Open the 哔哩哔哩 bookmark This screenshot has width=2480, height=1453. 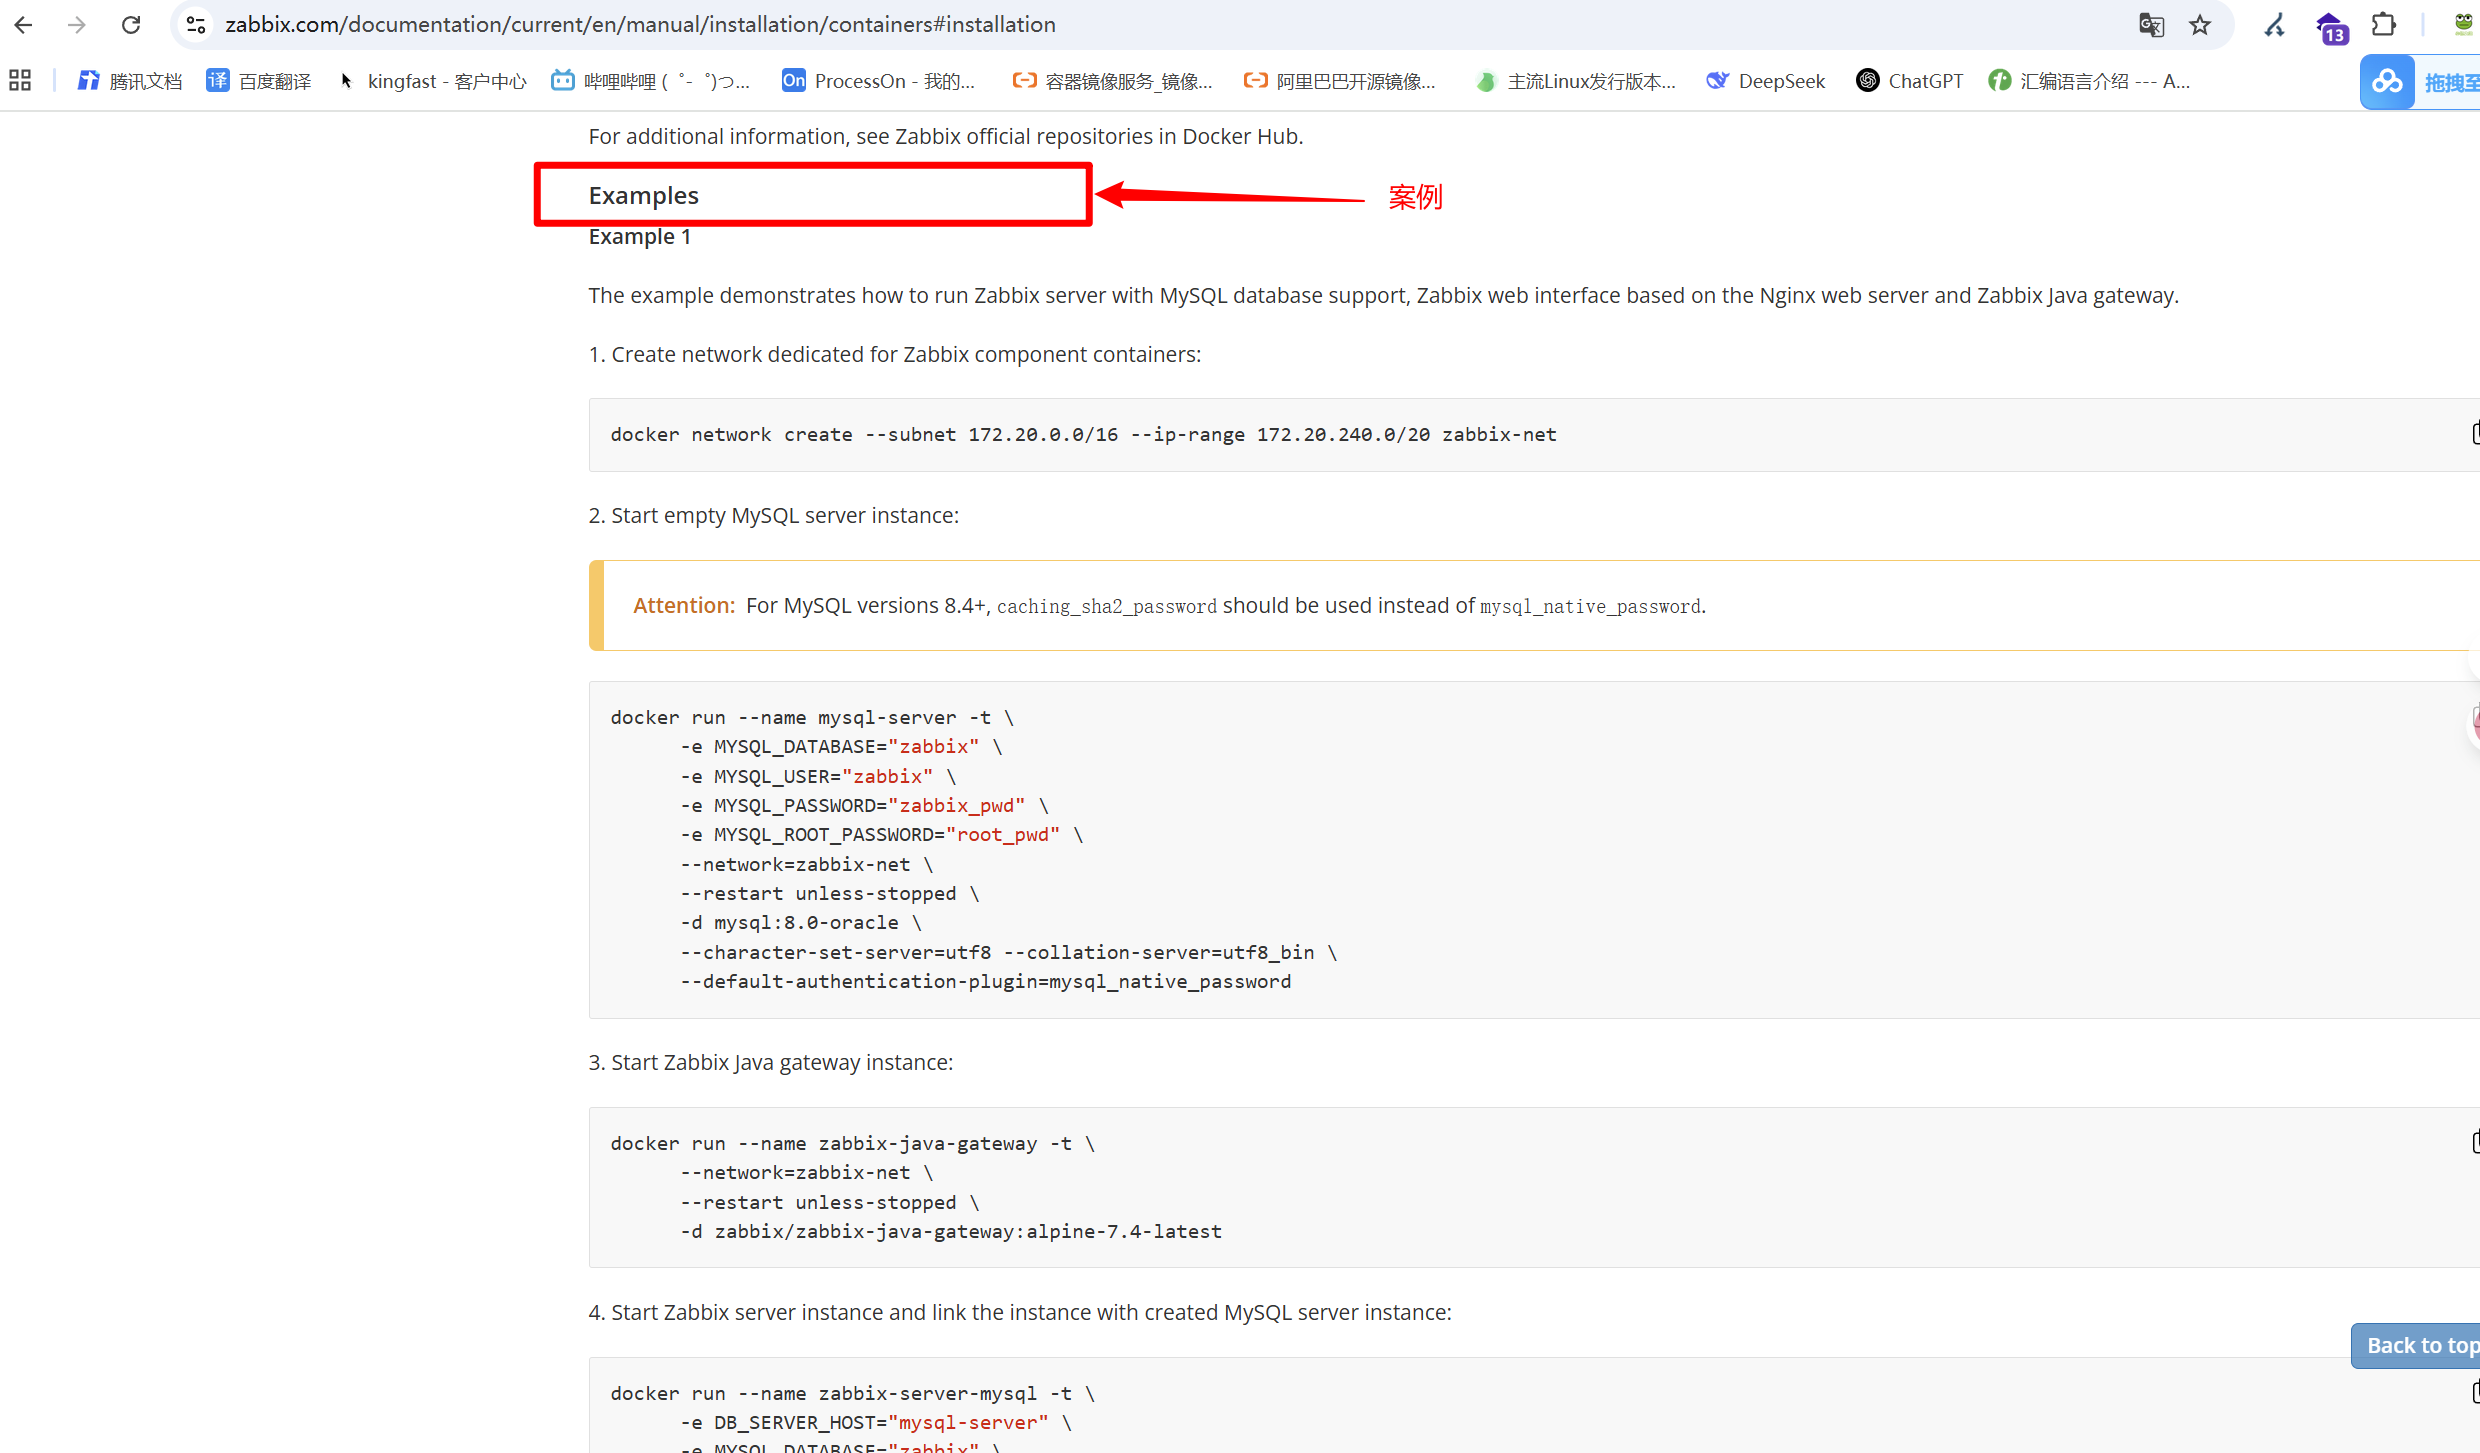(x=651, y=81)
